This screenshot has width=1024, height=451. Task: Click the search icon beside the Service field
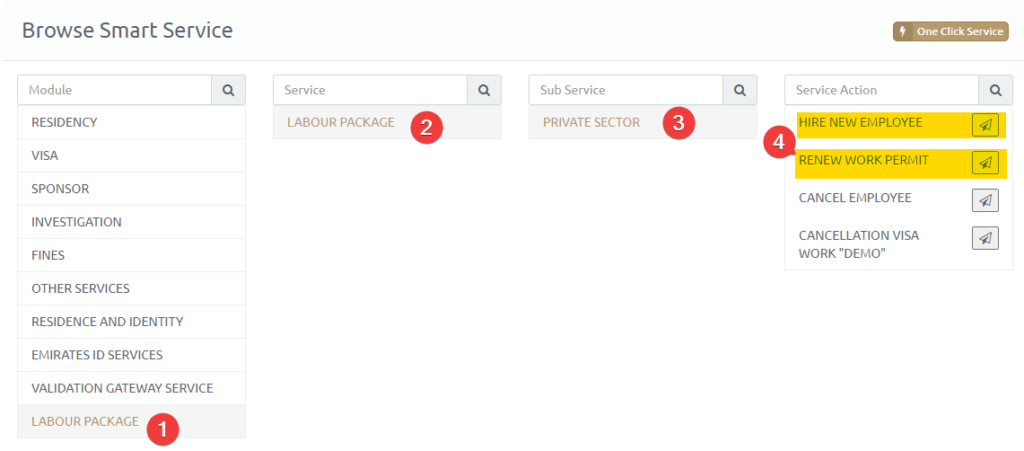click(x=484, y=90)
